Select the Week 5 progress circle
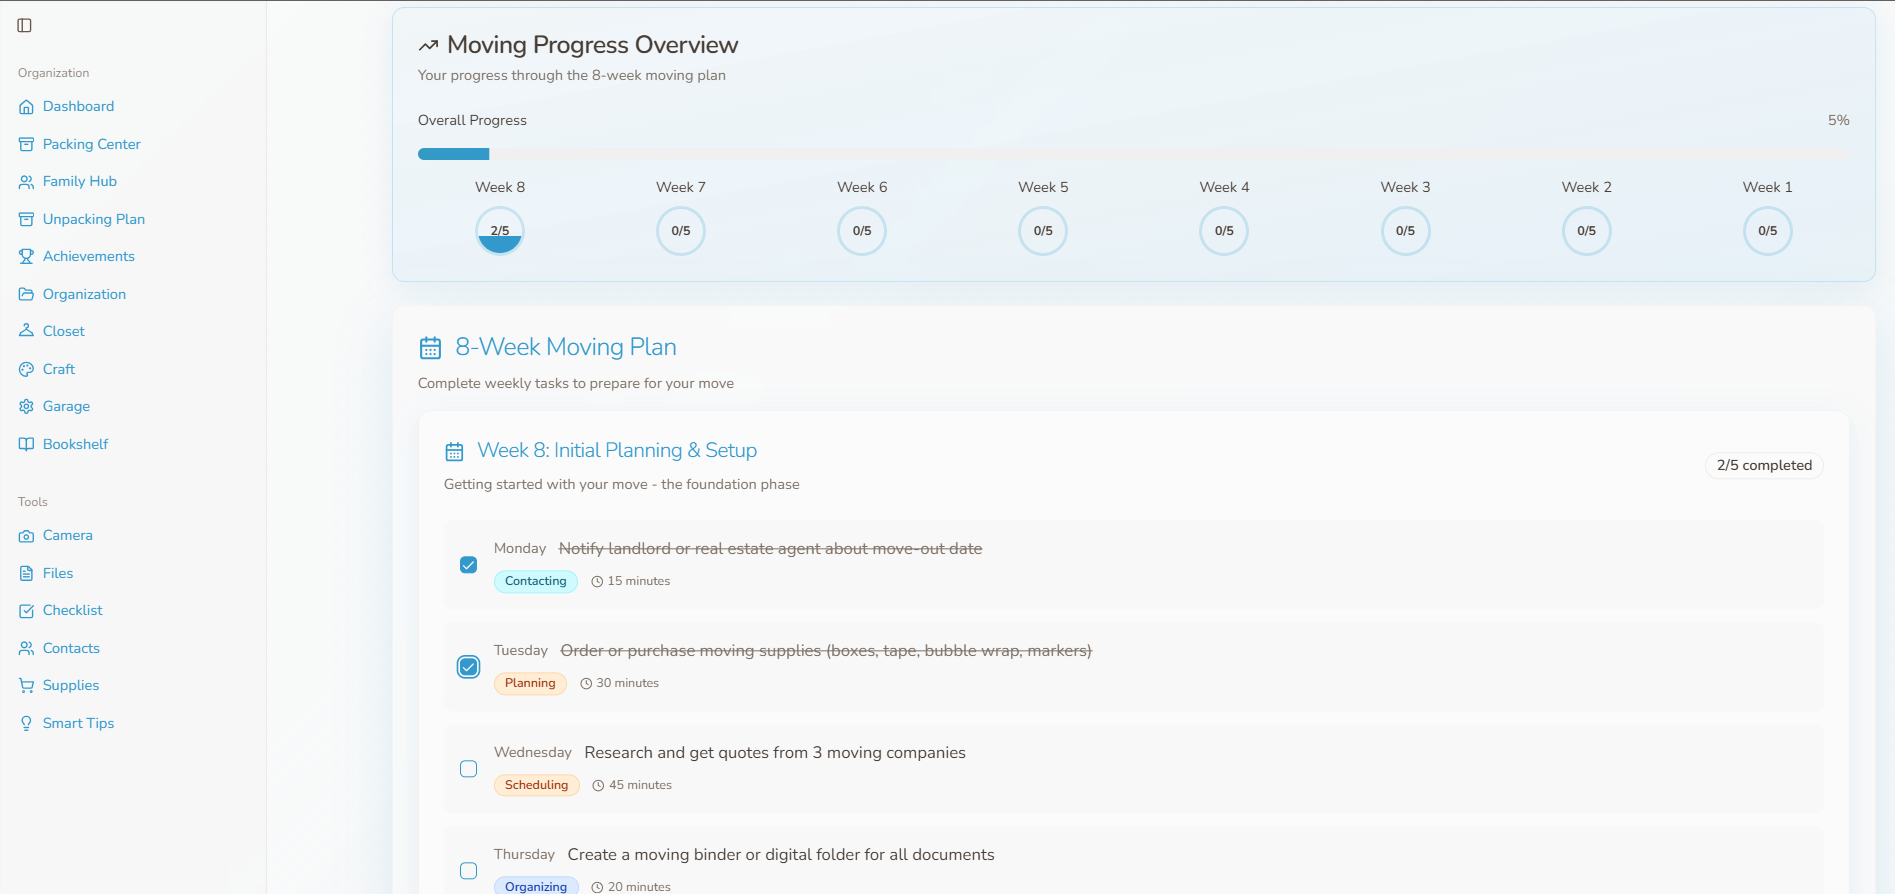 point(1043,231)
